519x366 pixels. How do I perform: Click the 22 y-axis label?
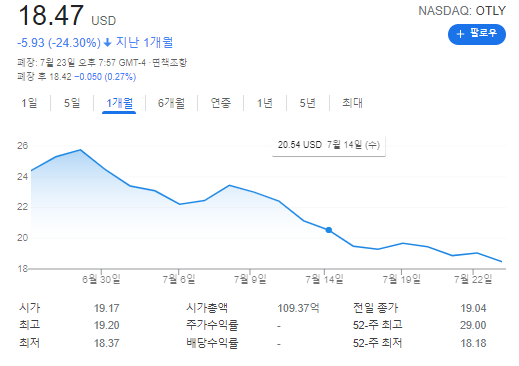pos(23,207)
